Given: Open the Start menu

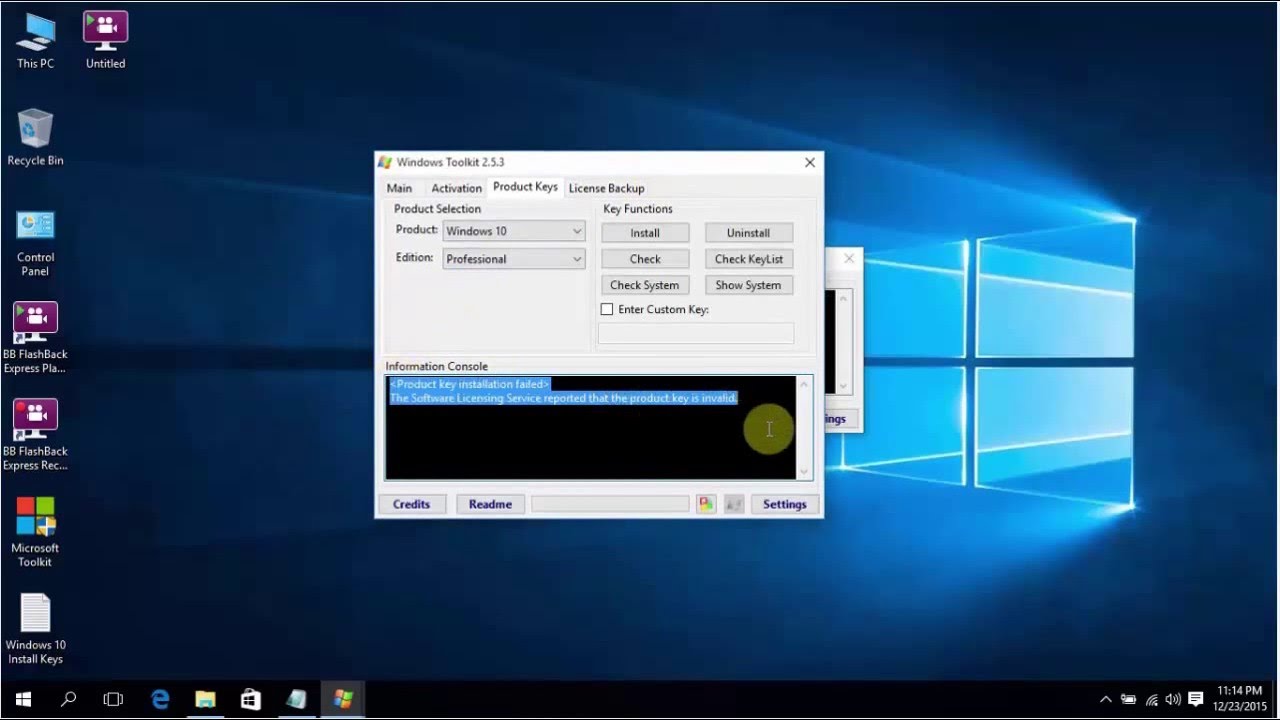Looking at the screenshot, I should click(23, 700).
